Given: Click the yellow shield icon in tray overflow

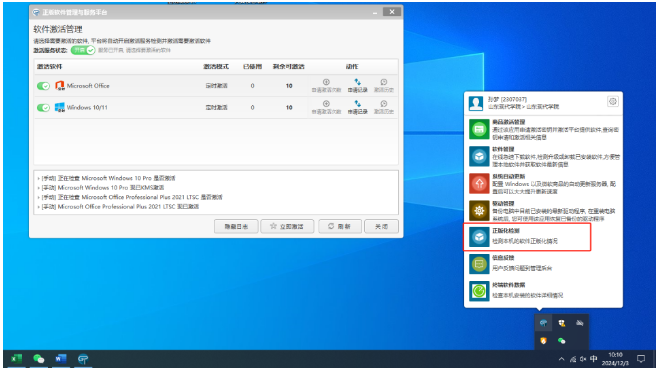Looking at the screenshot, I should point(543,341).
